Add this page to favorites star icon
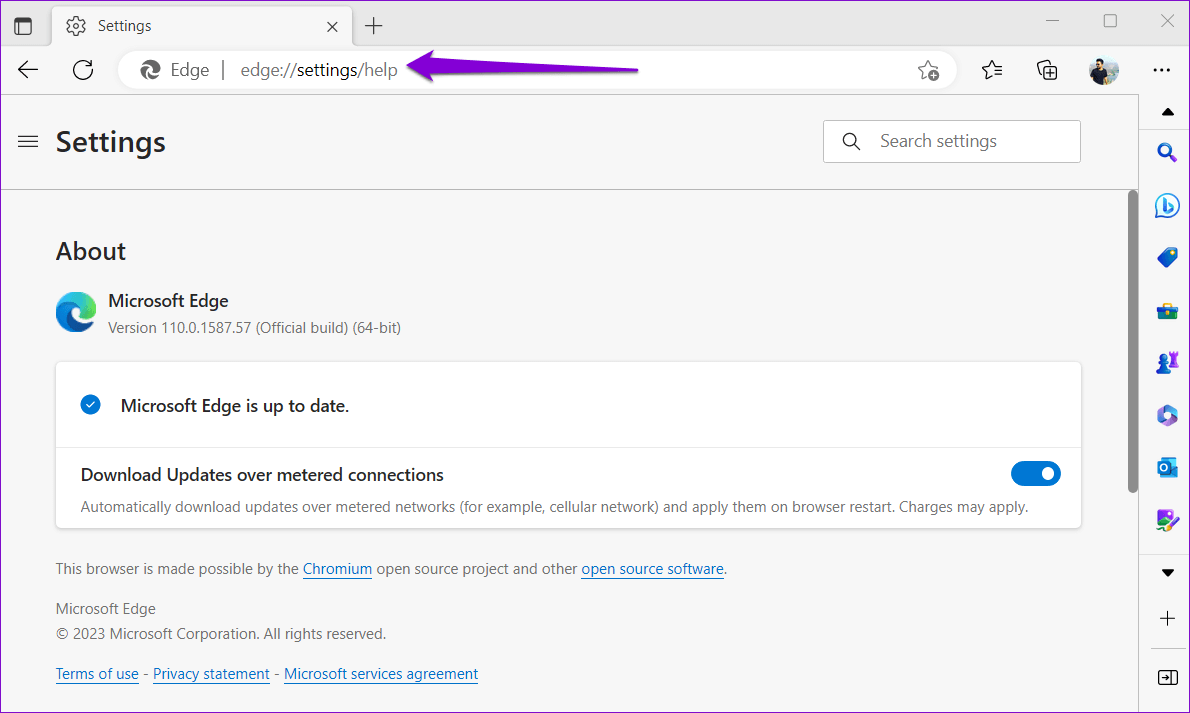 click(x=928, y=71)
